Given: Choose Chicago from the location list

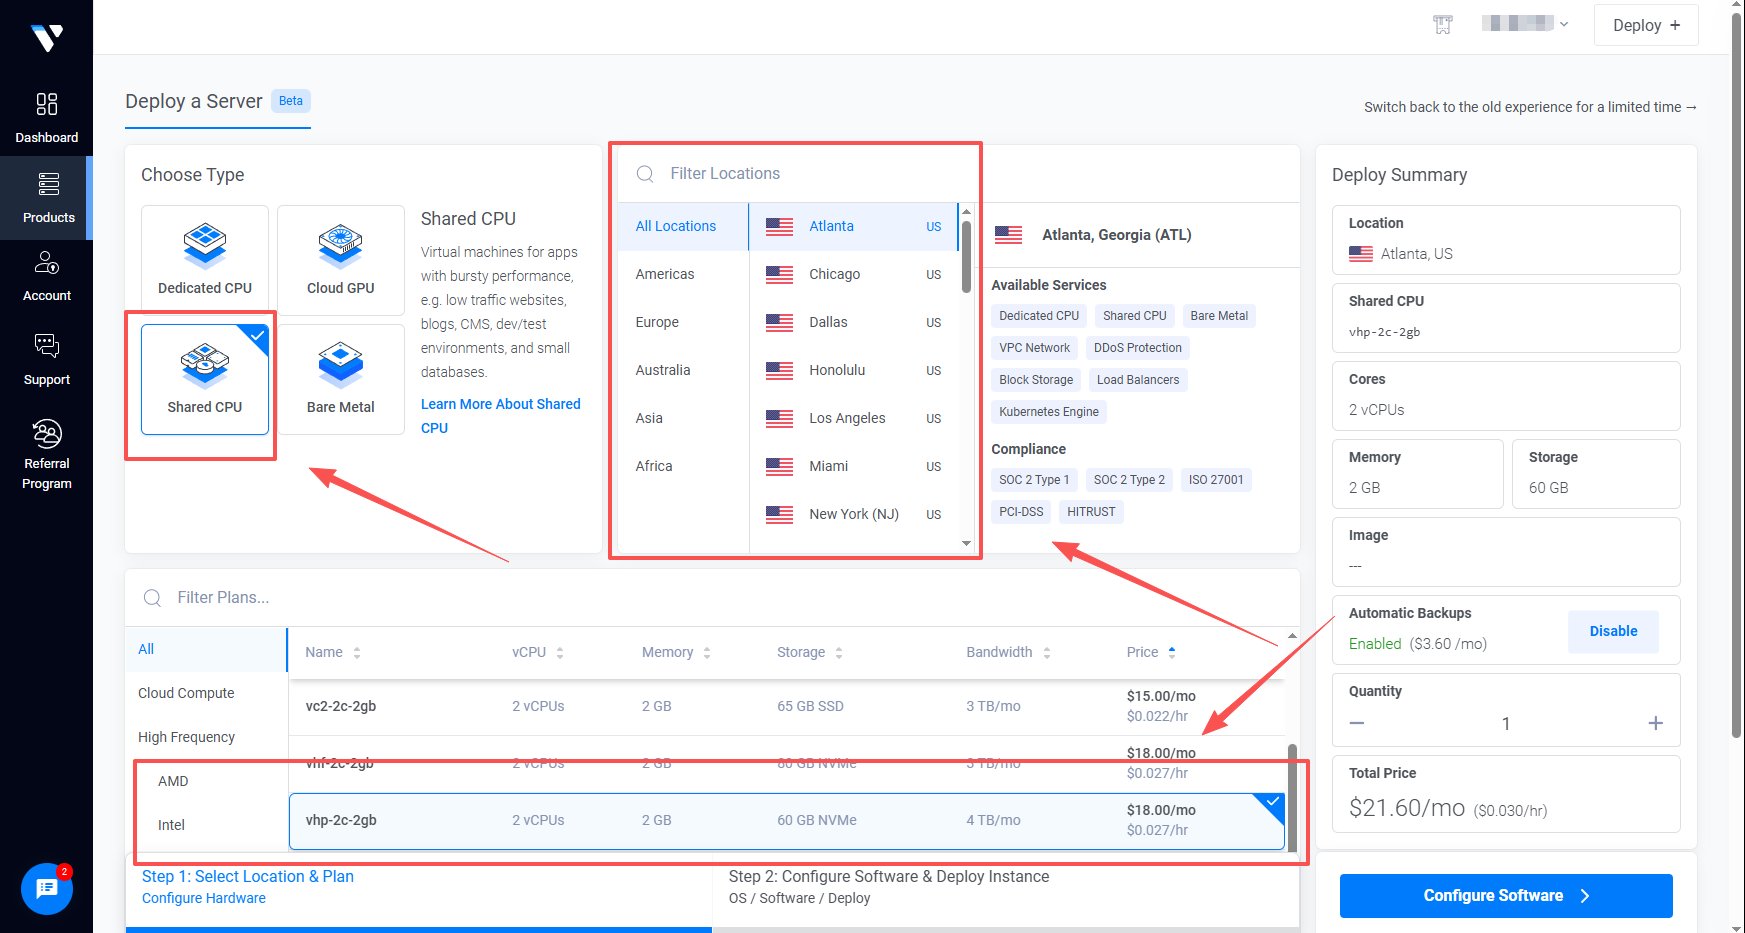Looking at the screenshot, I should click(x=853, y=274).
